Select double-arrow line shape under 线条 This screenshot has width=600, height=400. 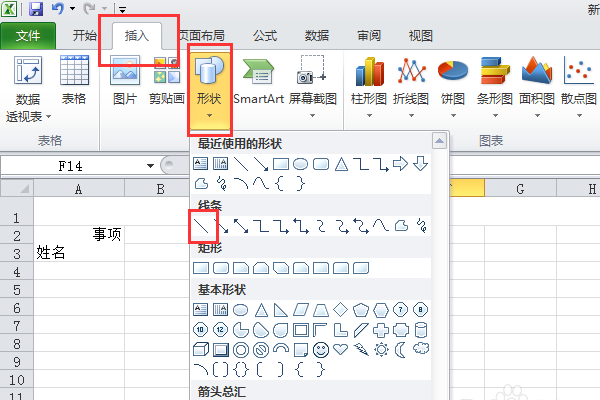(x=241, y=225)
